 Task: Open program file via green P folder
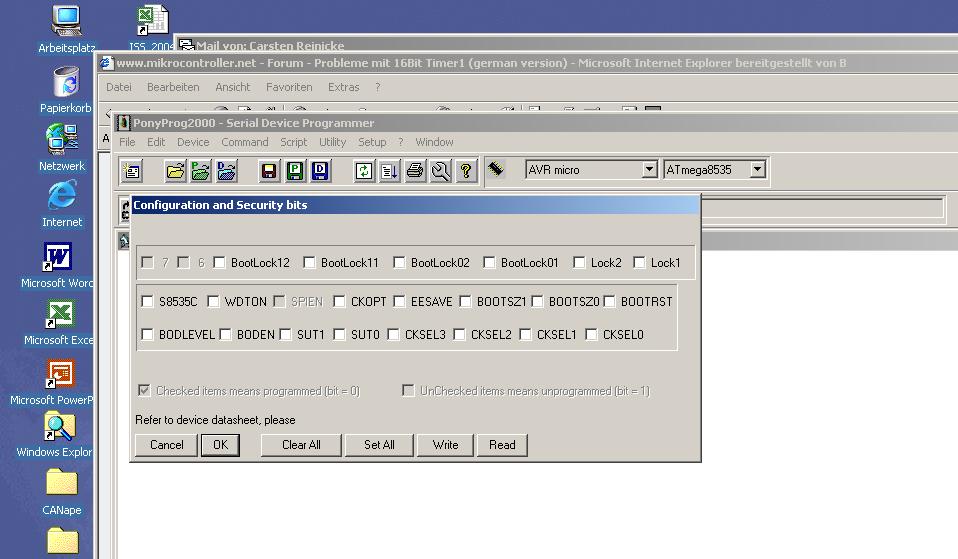pyautogui.click(x=200, y=170)
